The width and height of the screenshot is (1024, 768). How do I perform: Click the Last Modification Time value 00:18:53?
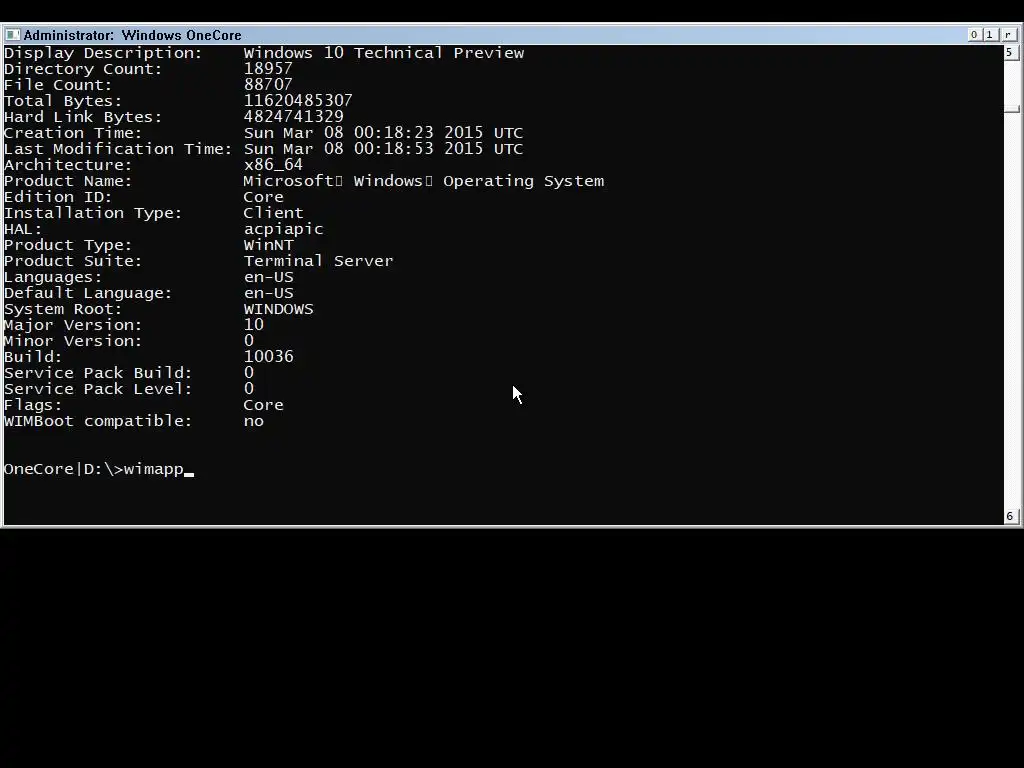pos(383,149)
